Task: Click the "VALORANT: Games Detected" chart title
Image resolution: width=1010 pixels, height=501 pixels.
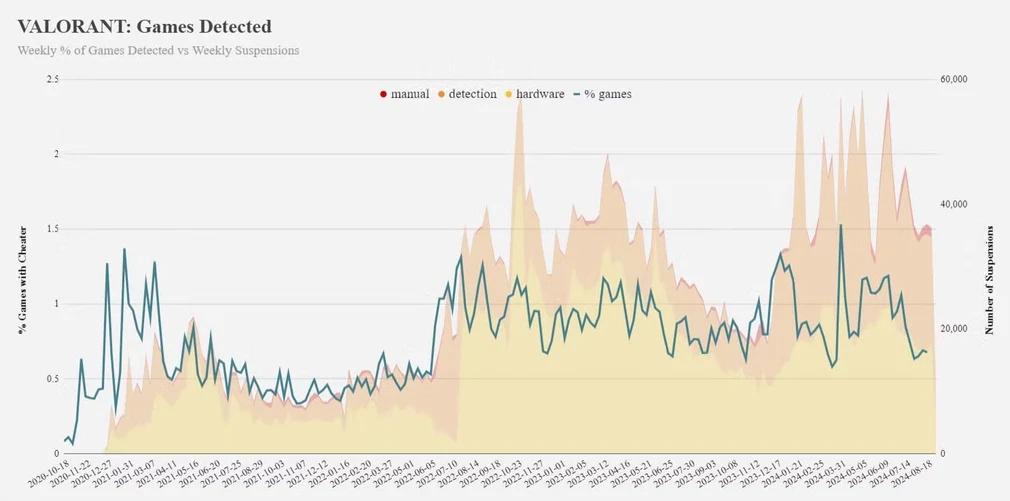Action: (x=144, y=26)
